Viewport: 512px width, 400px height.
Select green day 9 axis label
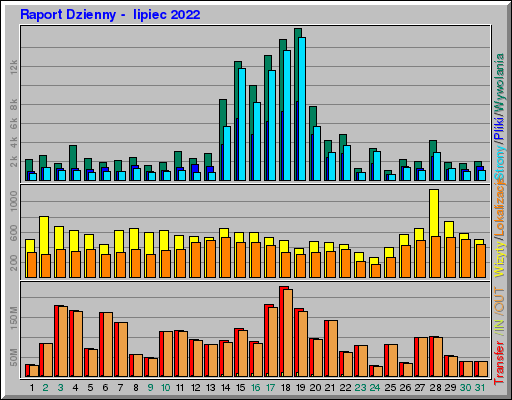pos(150,388)
